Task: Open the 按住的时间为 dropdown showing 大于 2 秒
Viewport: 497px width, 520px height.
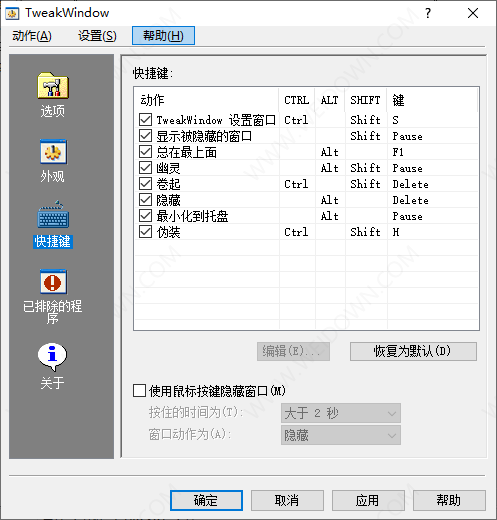Action: tap(341, 413)
